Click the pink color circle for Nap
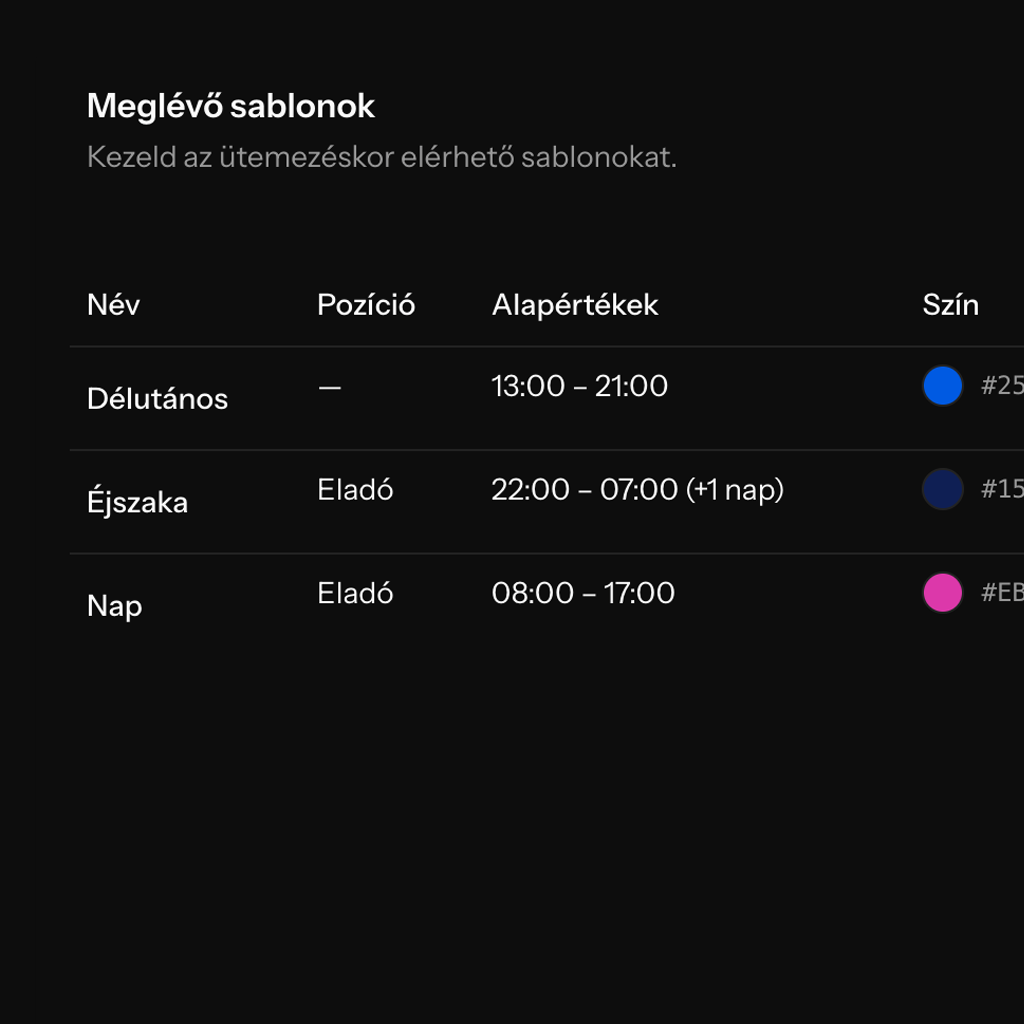The width and height of the screenshot is (1024, 1024). 941,592
